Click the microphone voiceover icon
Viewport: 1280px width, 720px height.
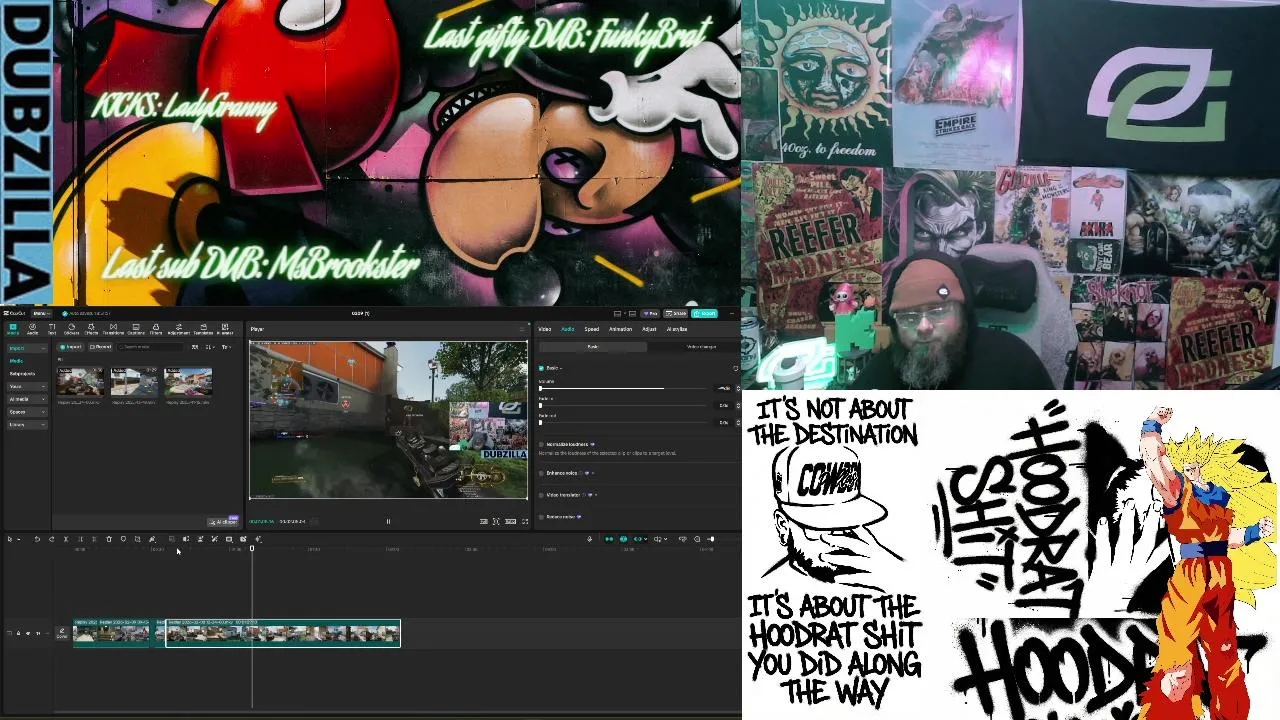(589, 539)
